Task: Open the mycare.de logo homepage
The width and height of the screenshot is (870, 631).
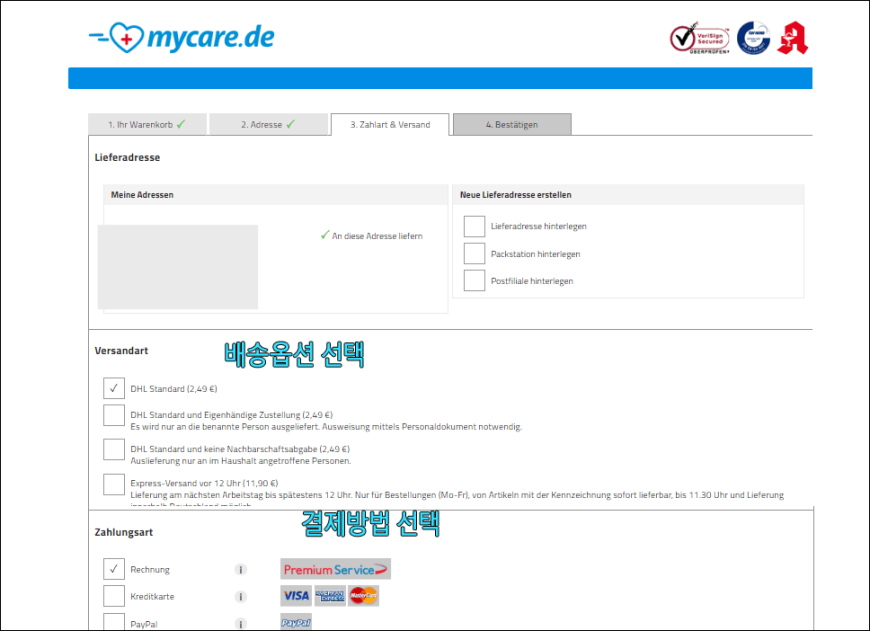Action: click(181, 37)
